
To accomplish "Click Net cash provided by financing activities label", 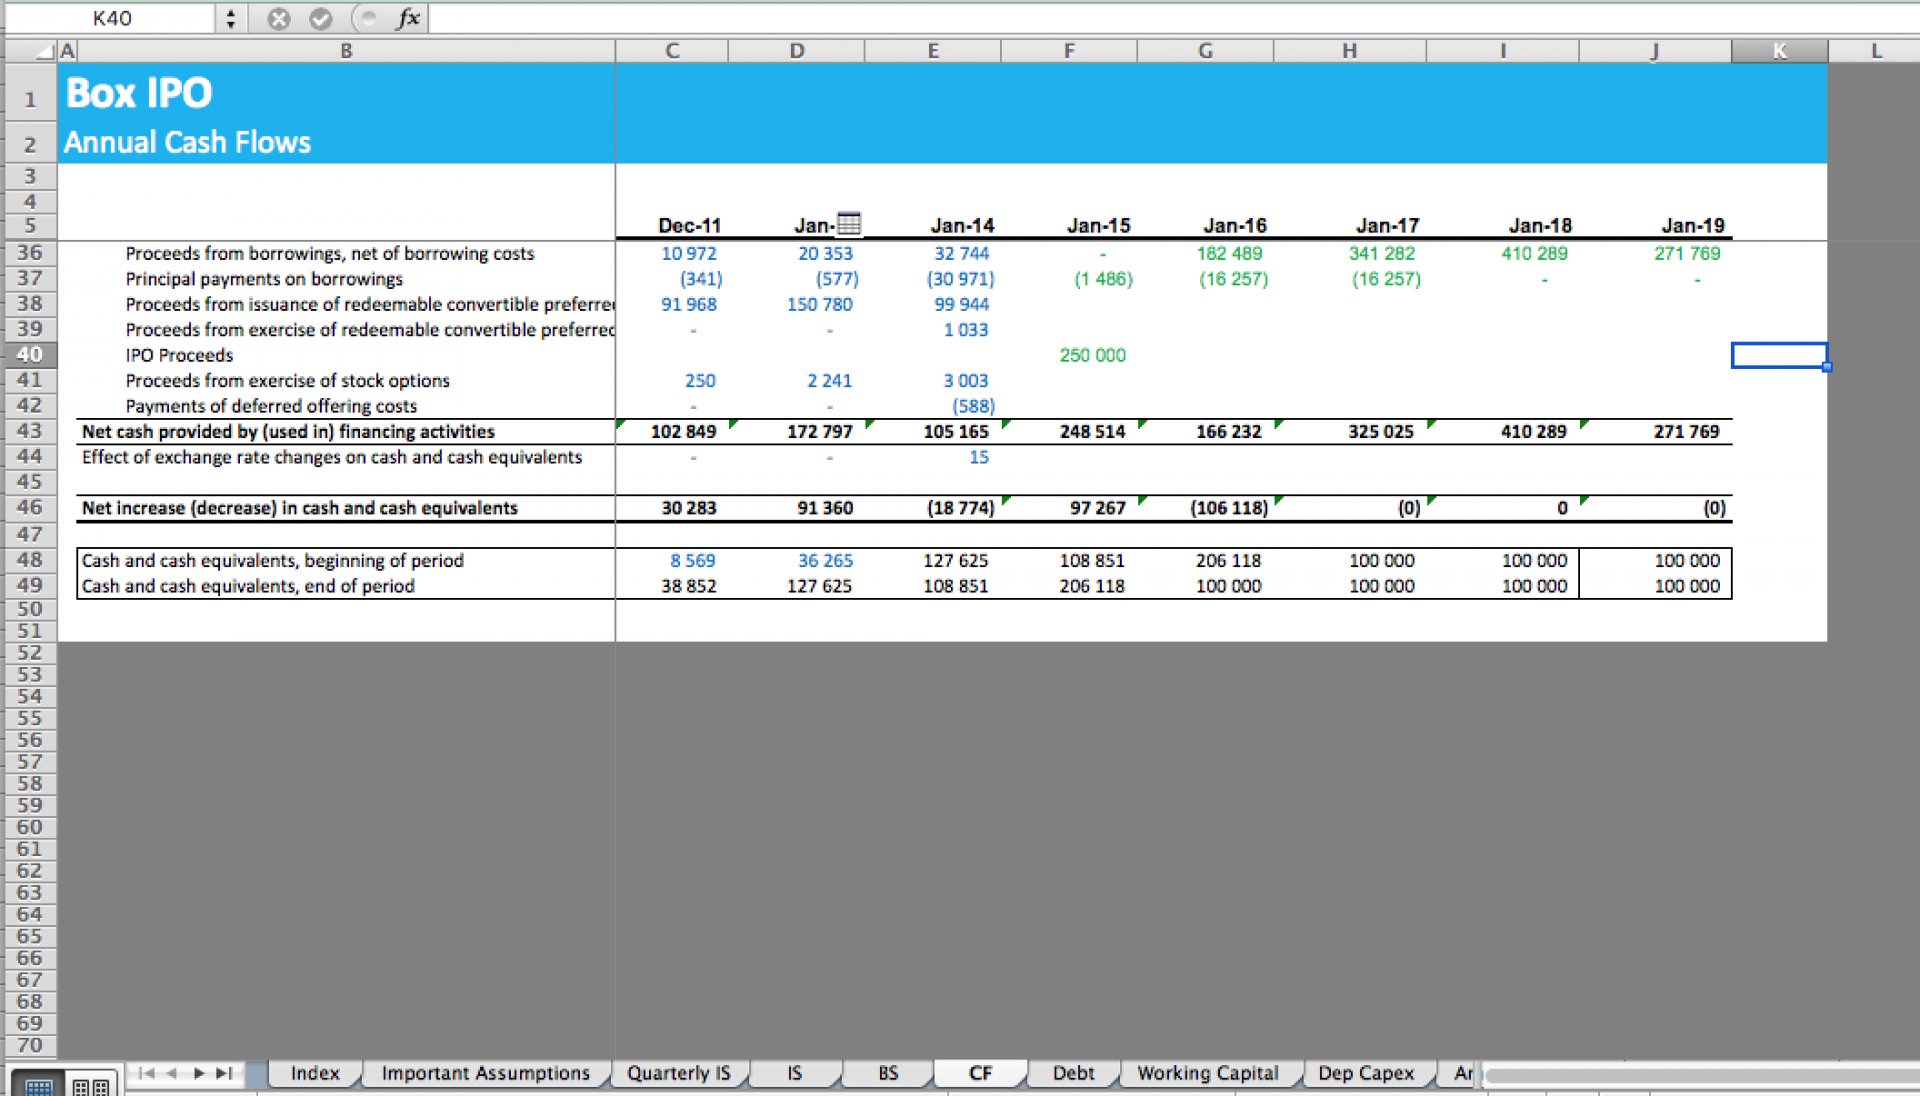I will 288,432.
